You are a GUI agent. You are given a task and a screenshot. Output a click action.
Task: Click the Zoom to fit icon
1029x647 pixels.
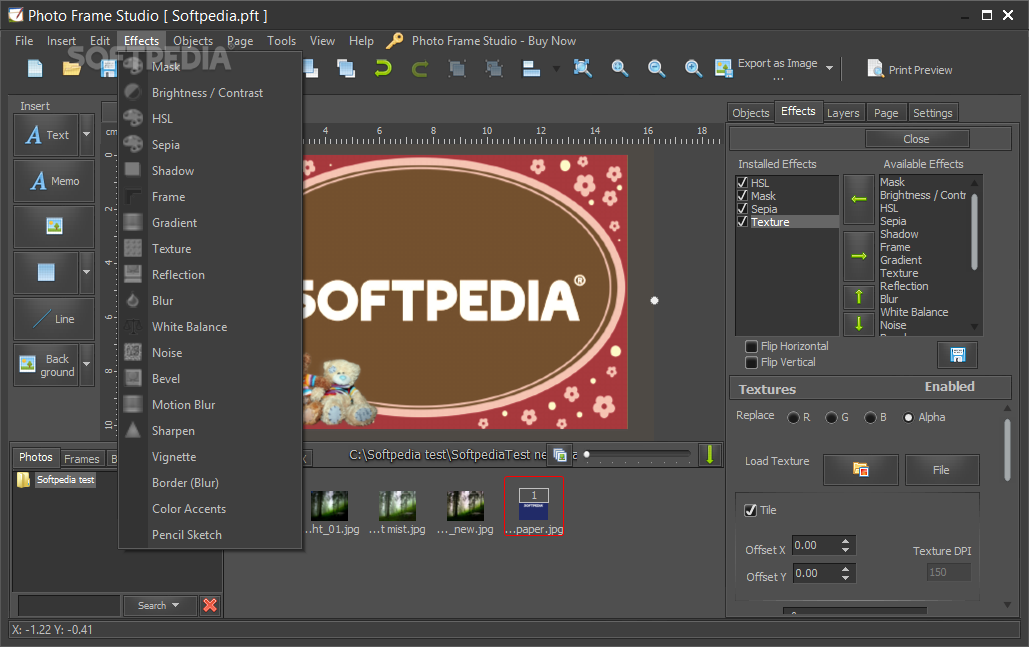583,68
